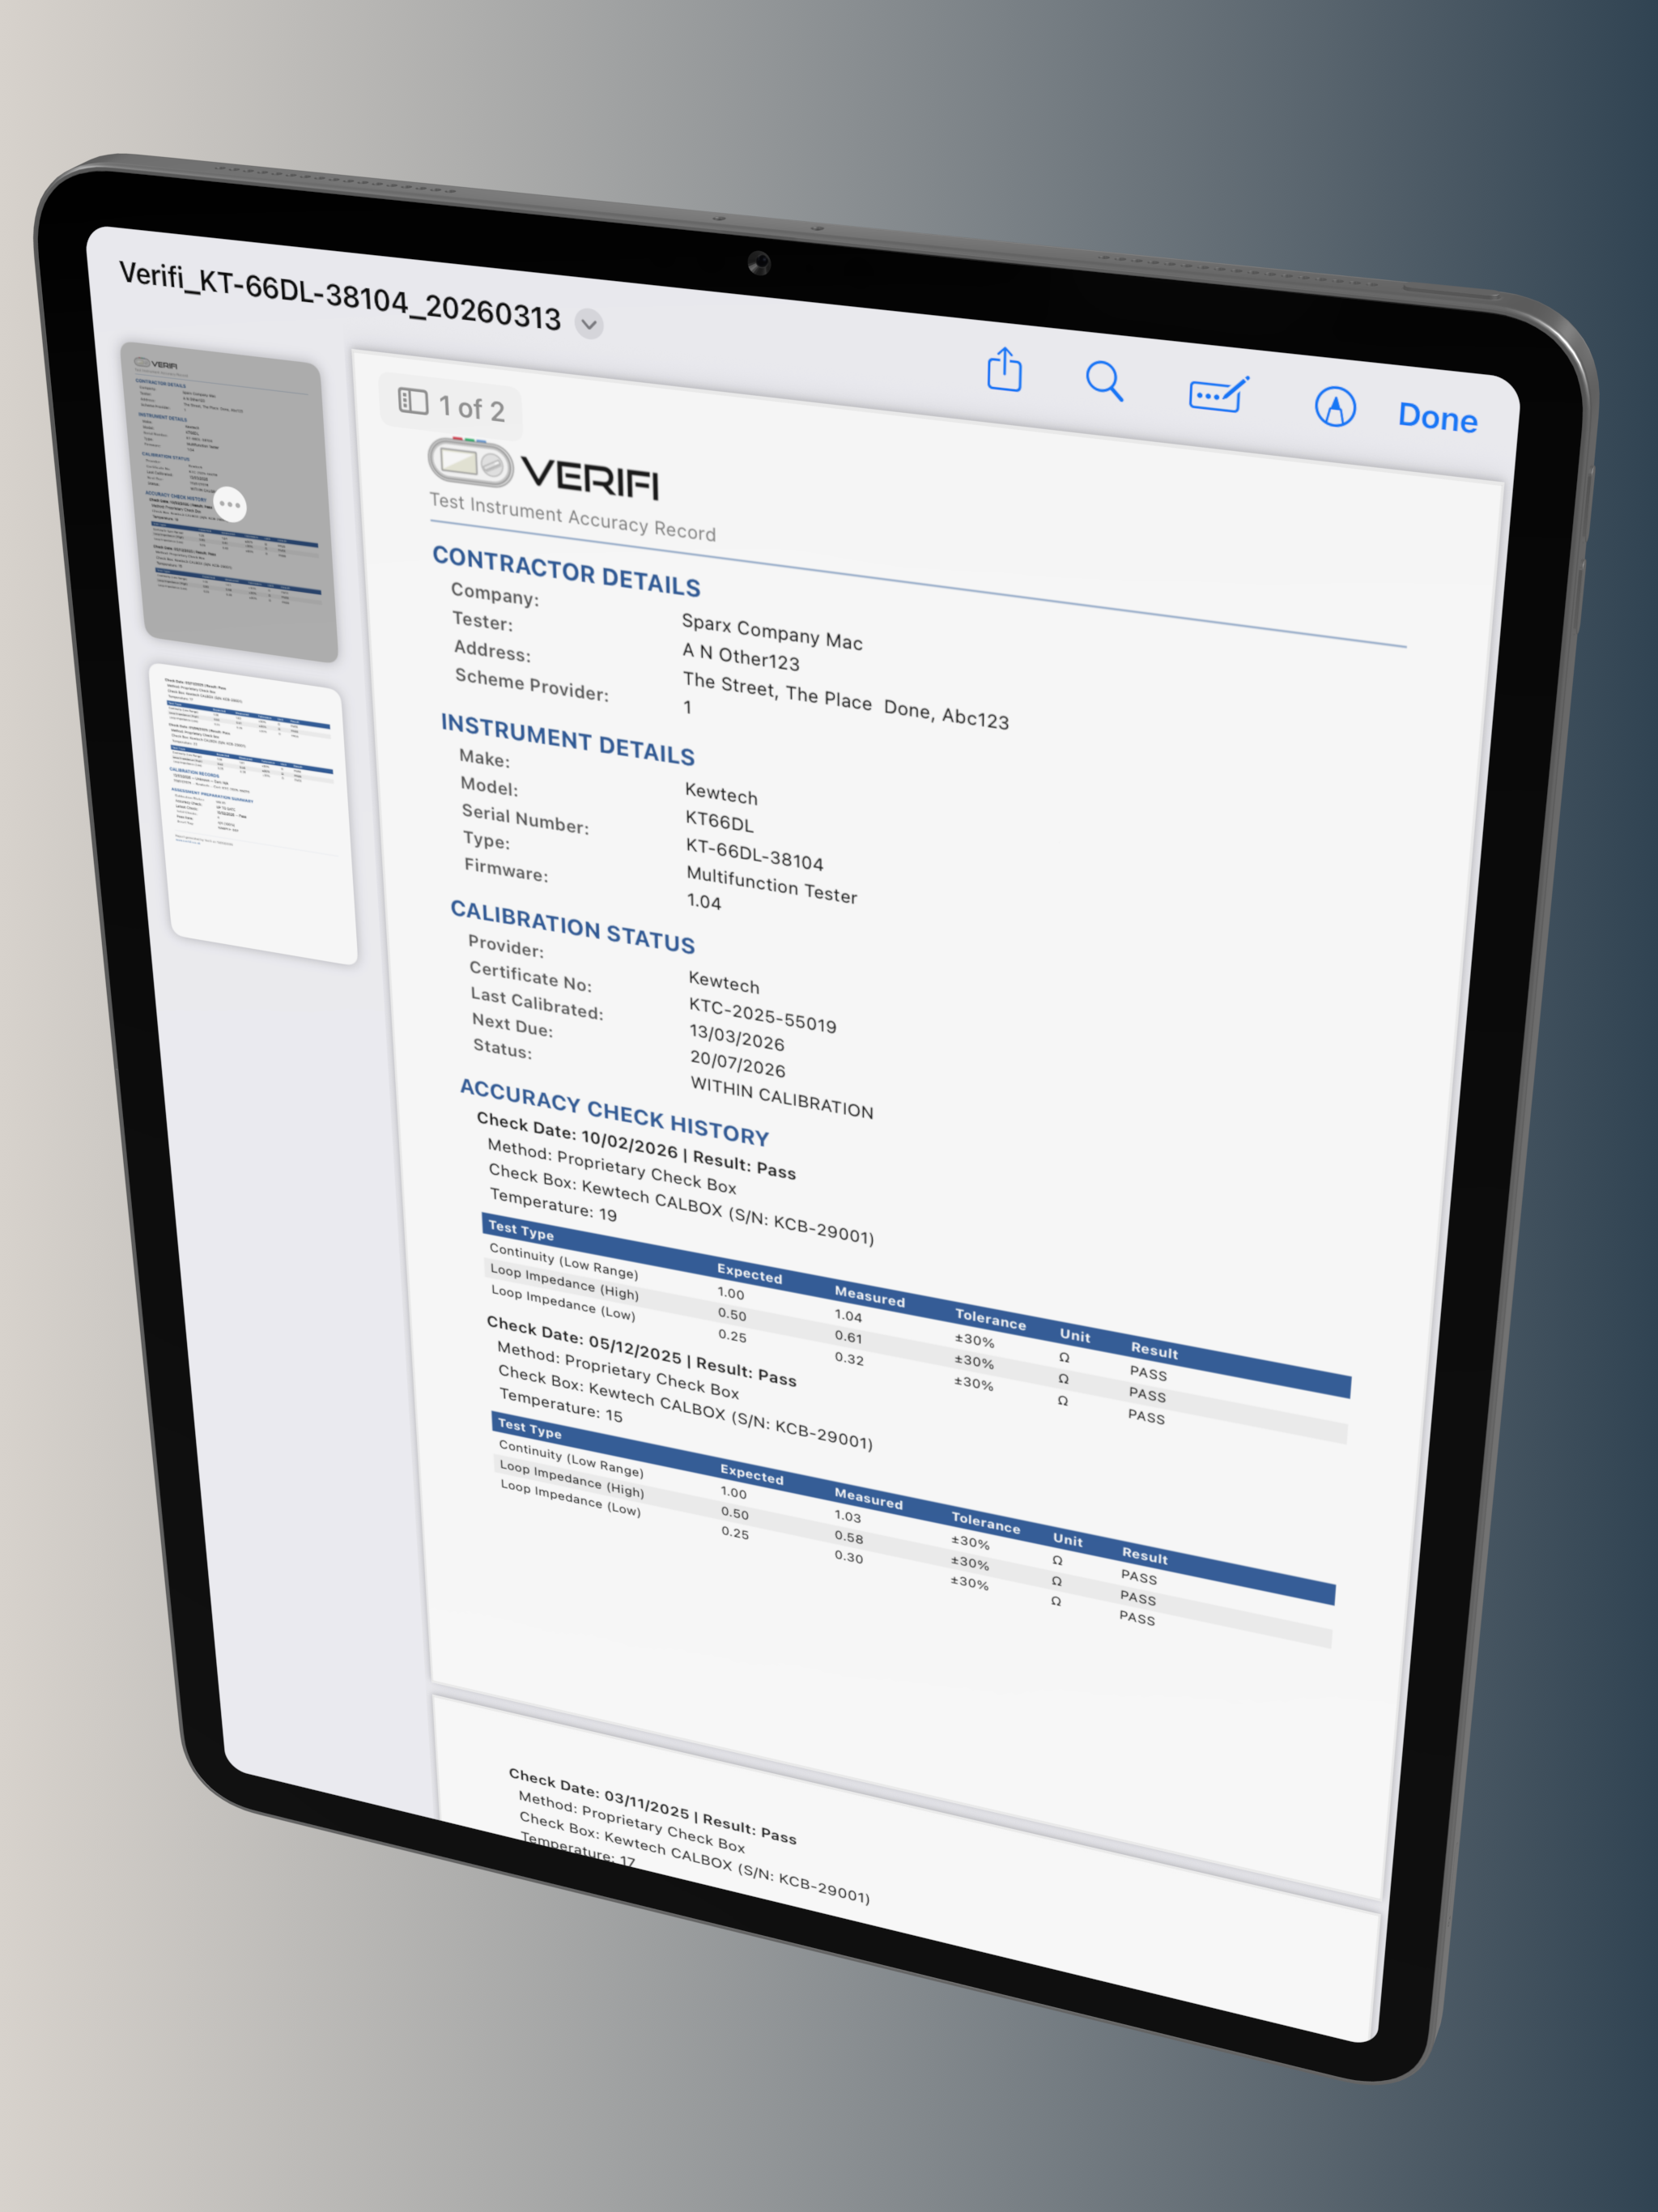Tap the Share icon
The width and height of the screenshot is (1658, 2212).
[1004, 370]
